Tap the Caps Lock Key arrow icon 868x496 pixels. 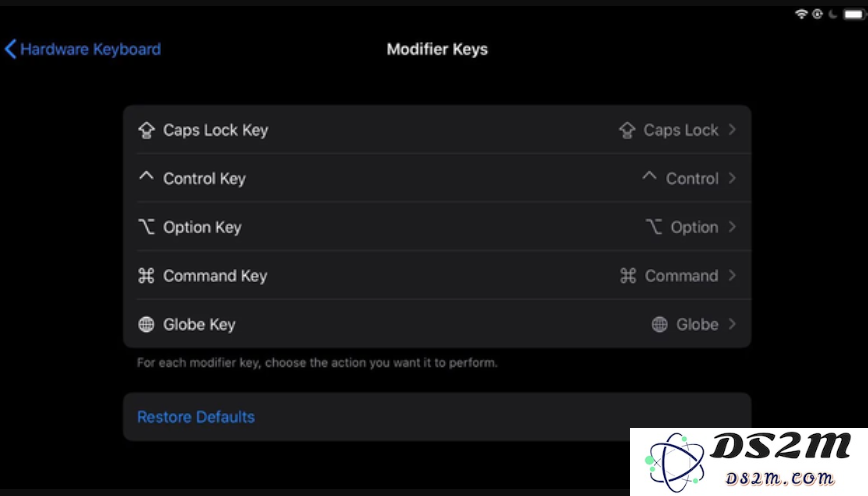coord(147,130)
